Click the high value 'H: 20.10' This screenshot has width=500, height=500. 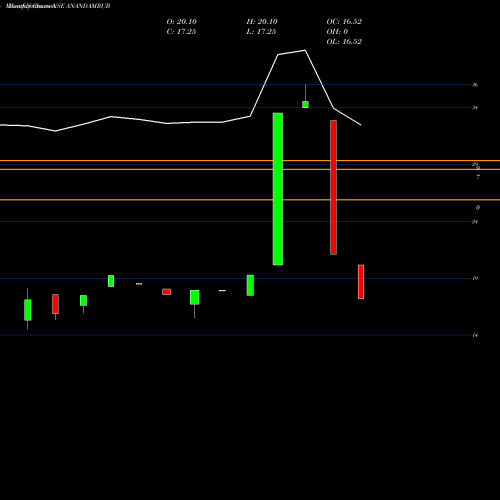[x=262, y=22]
